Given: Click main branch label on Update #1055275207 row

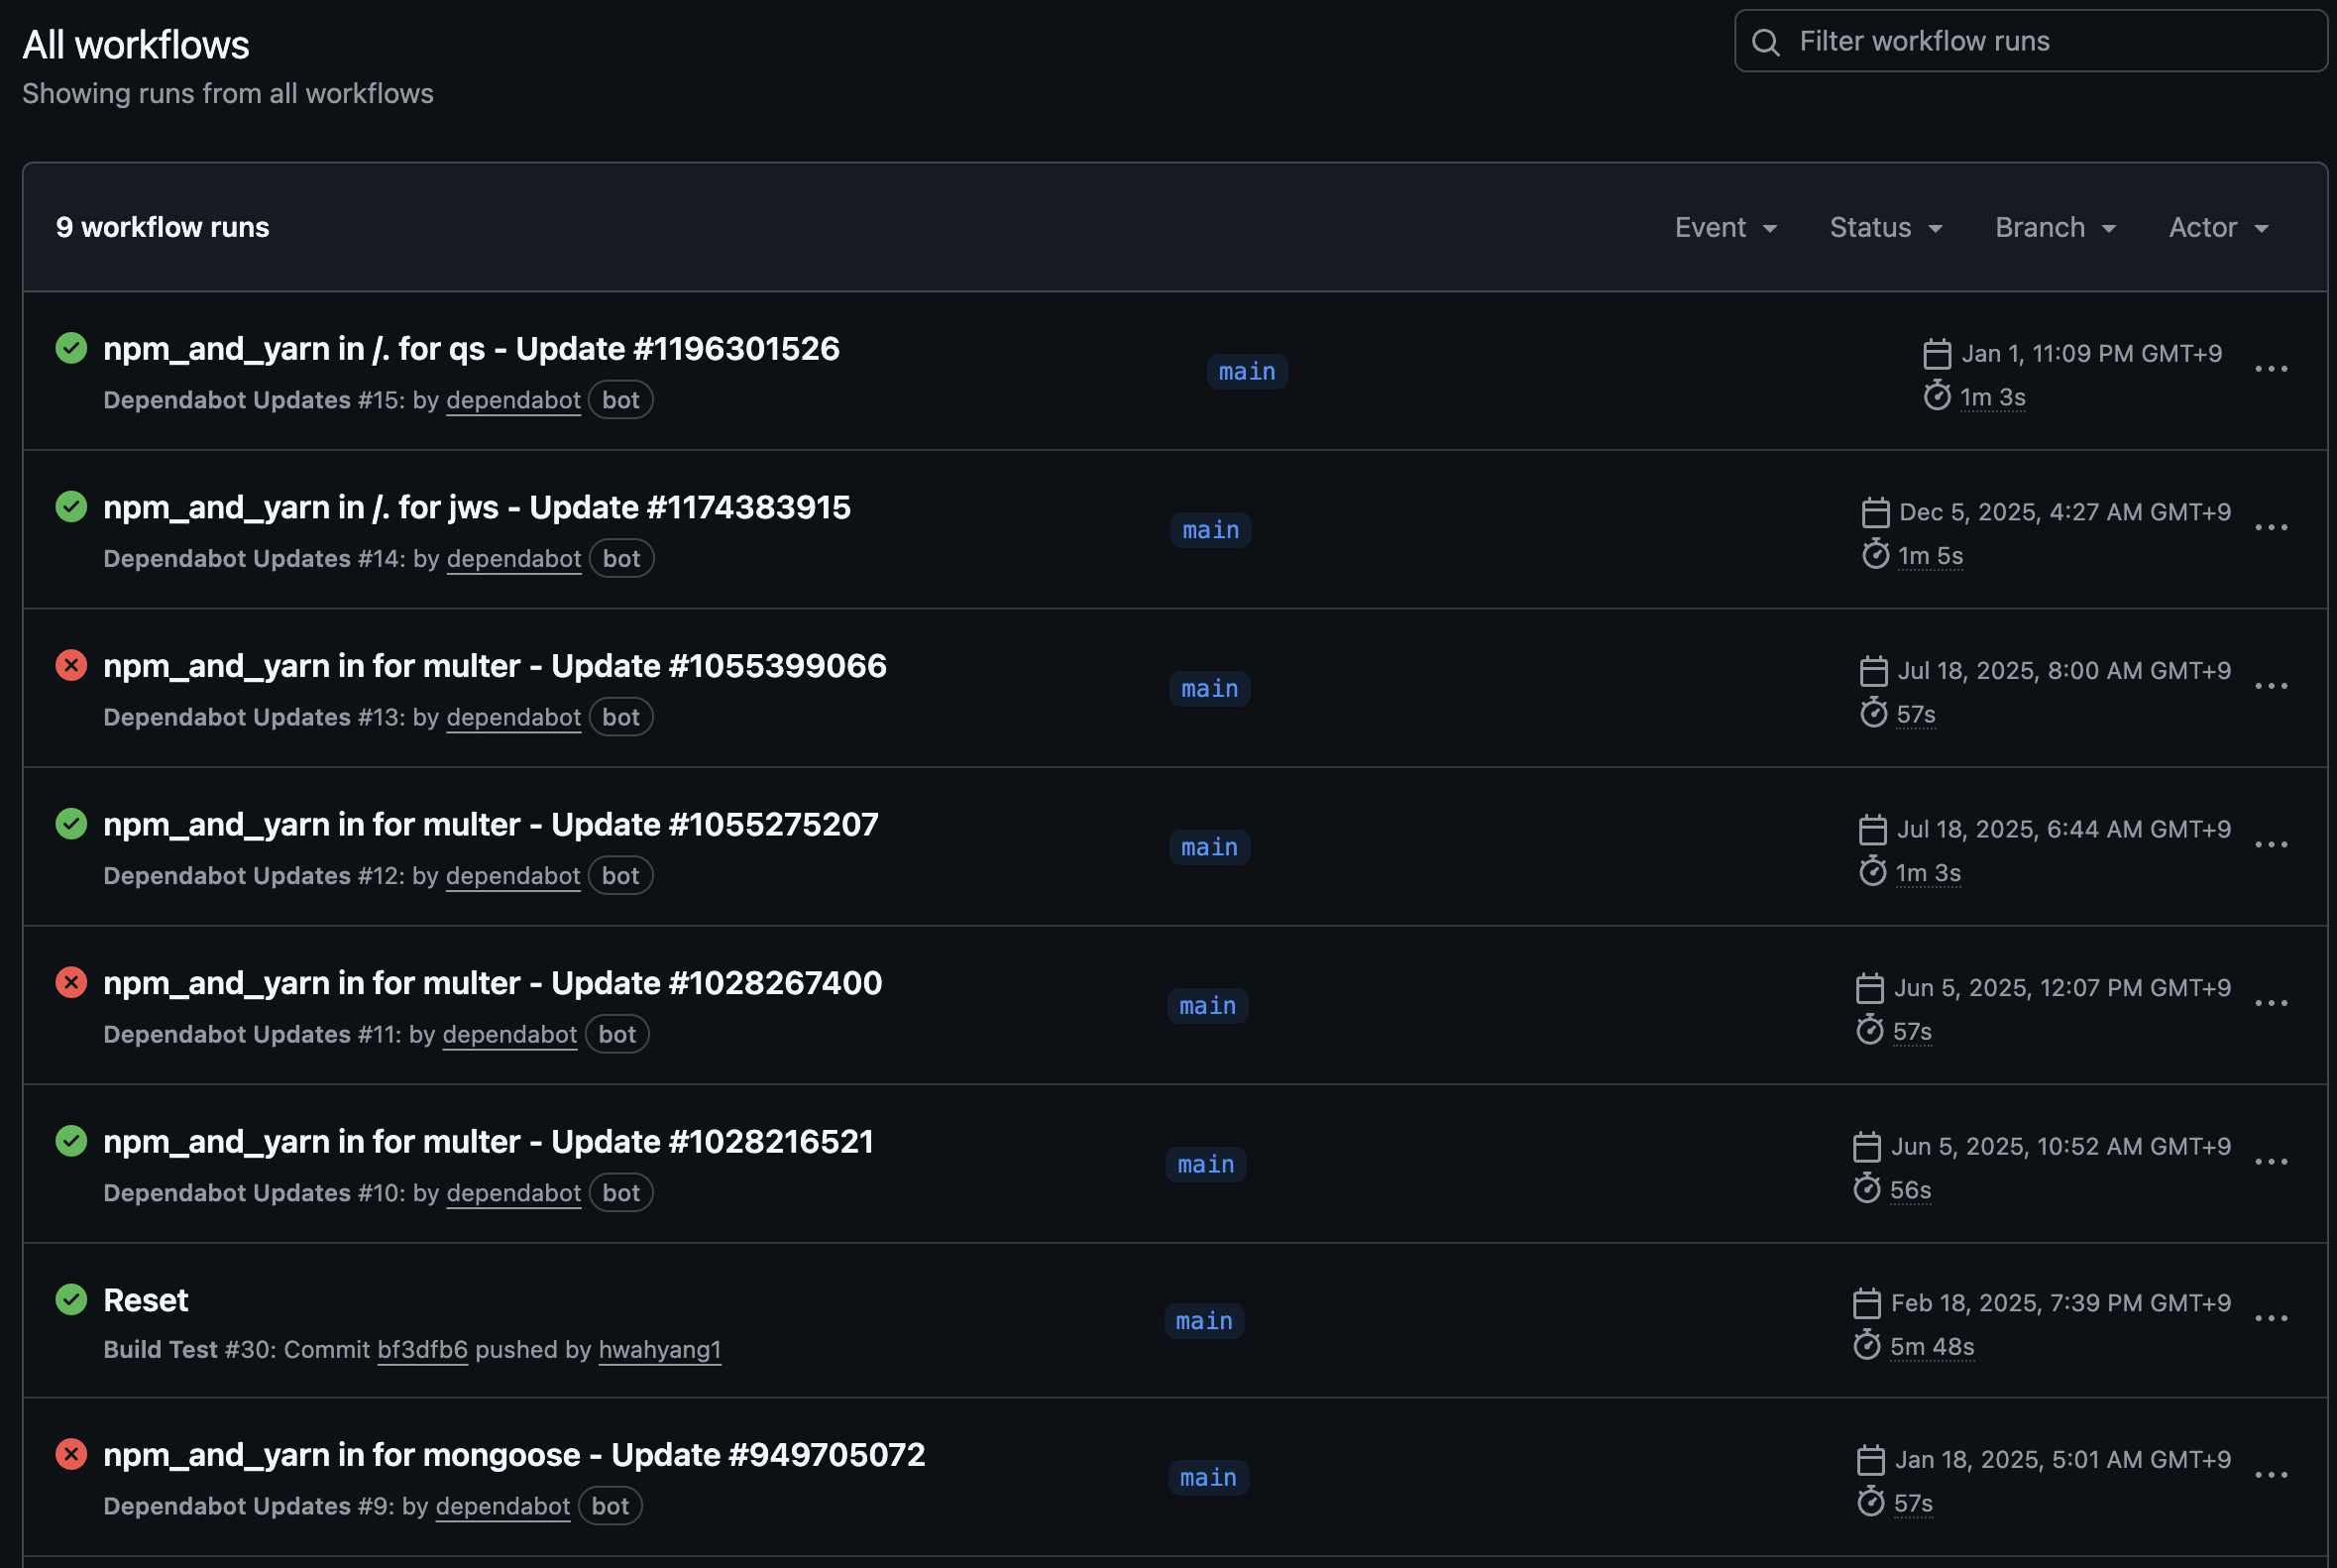Looking at the screenshot, I should click(x=1209, y=848).
